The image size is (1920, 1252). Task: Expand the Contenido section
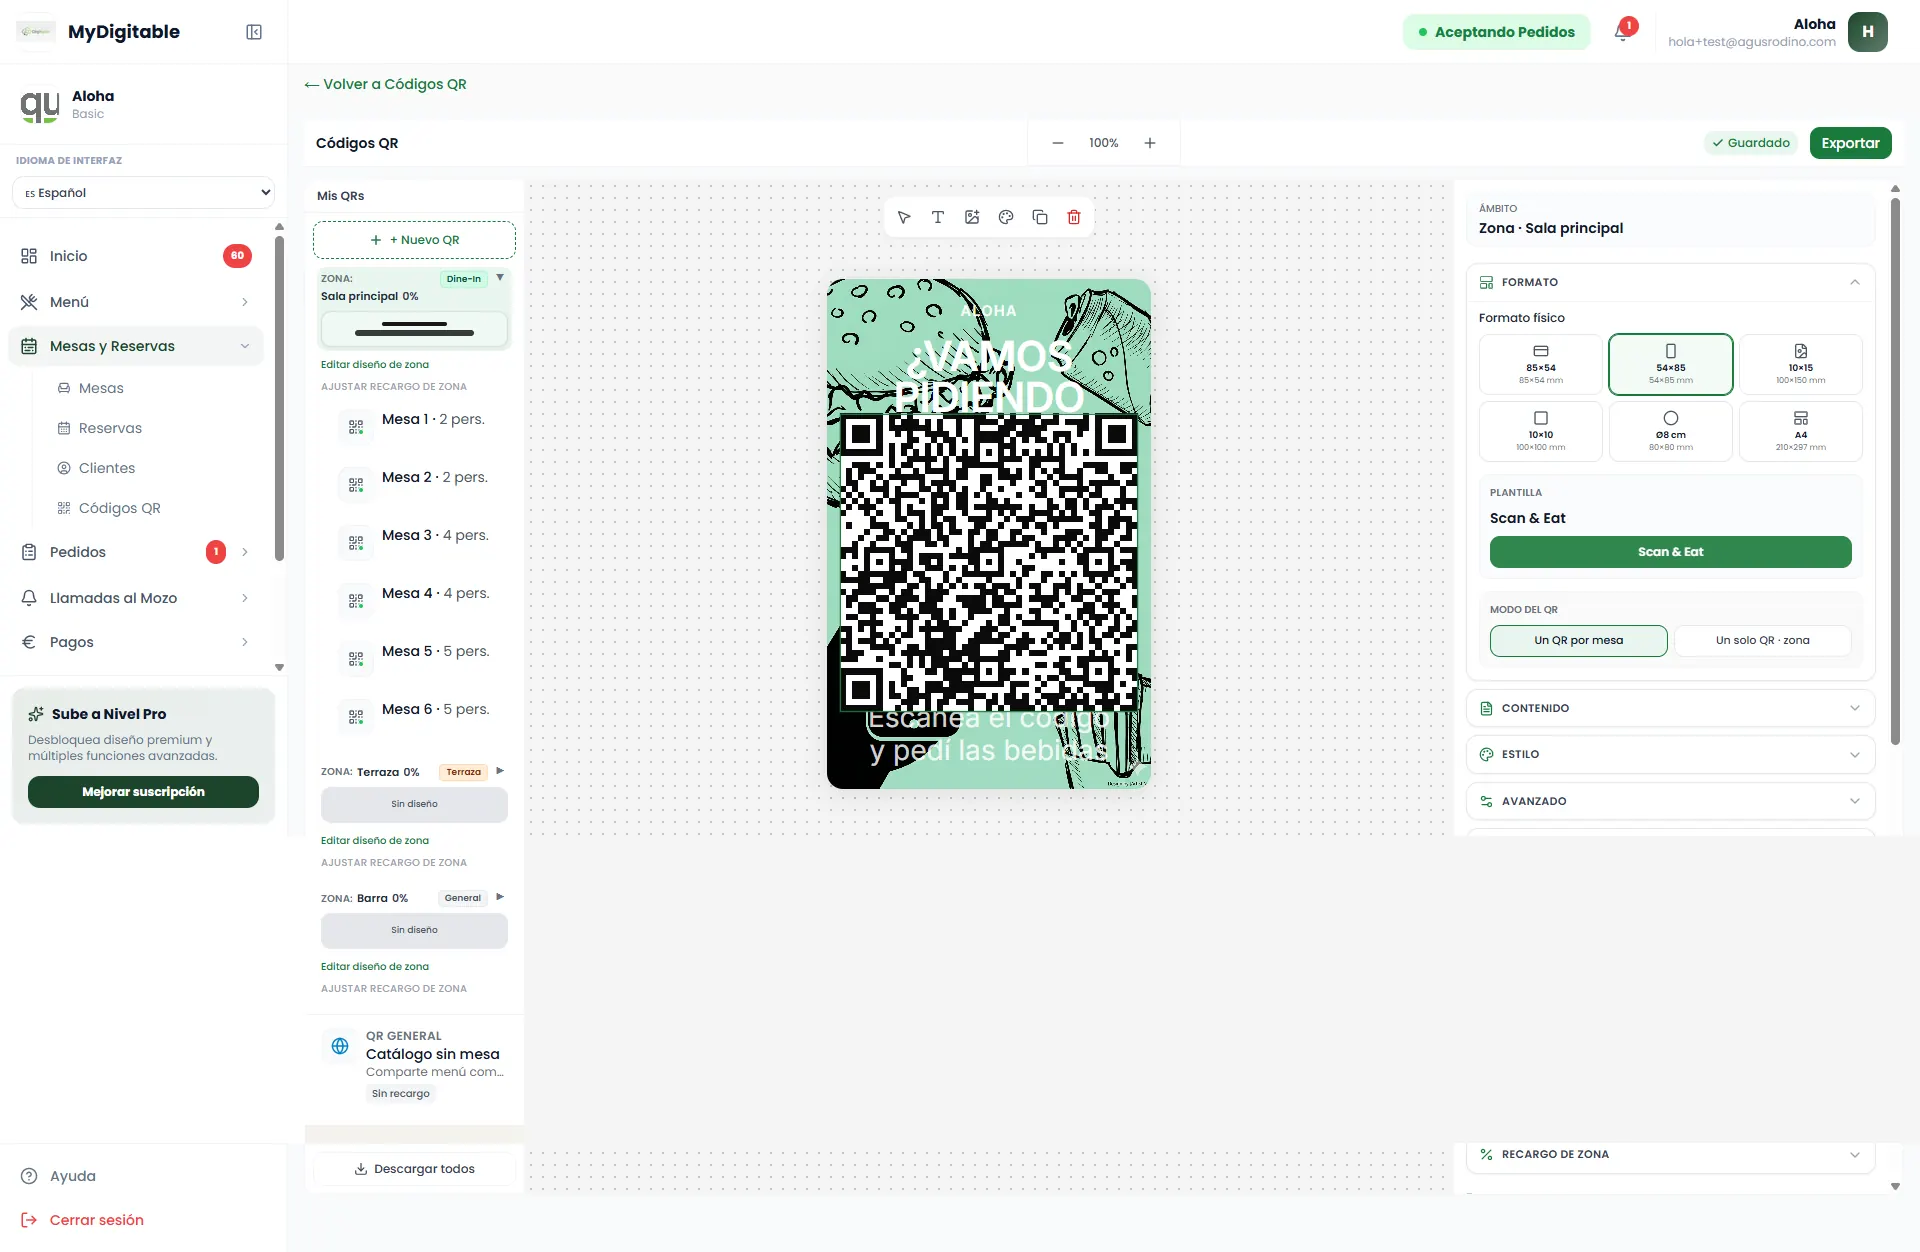tap(1671, 708)
